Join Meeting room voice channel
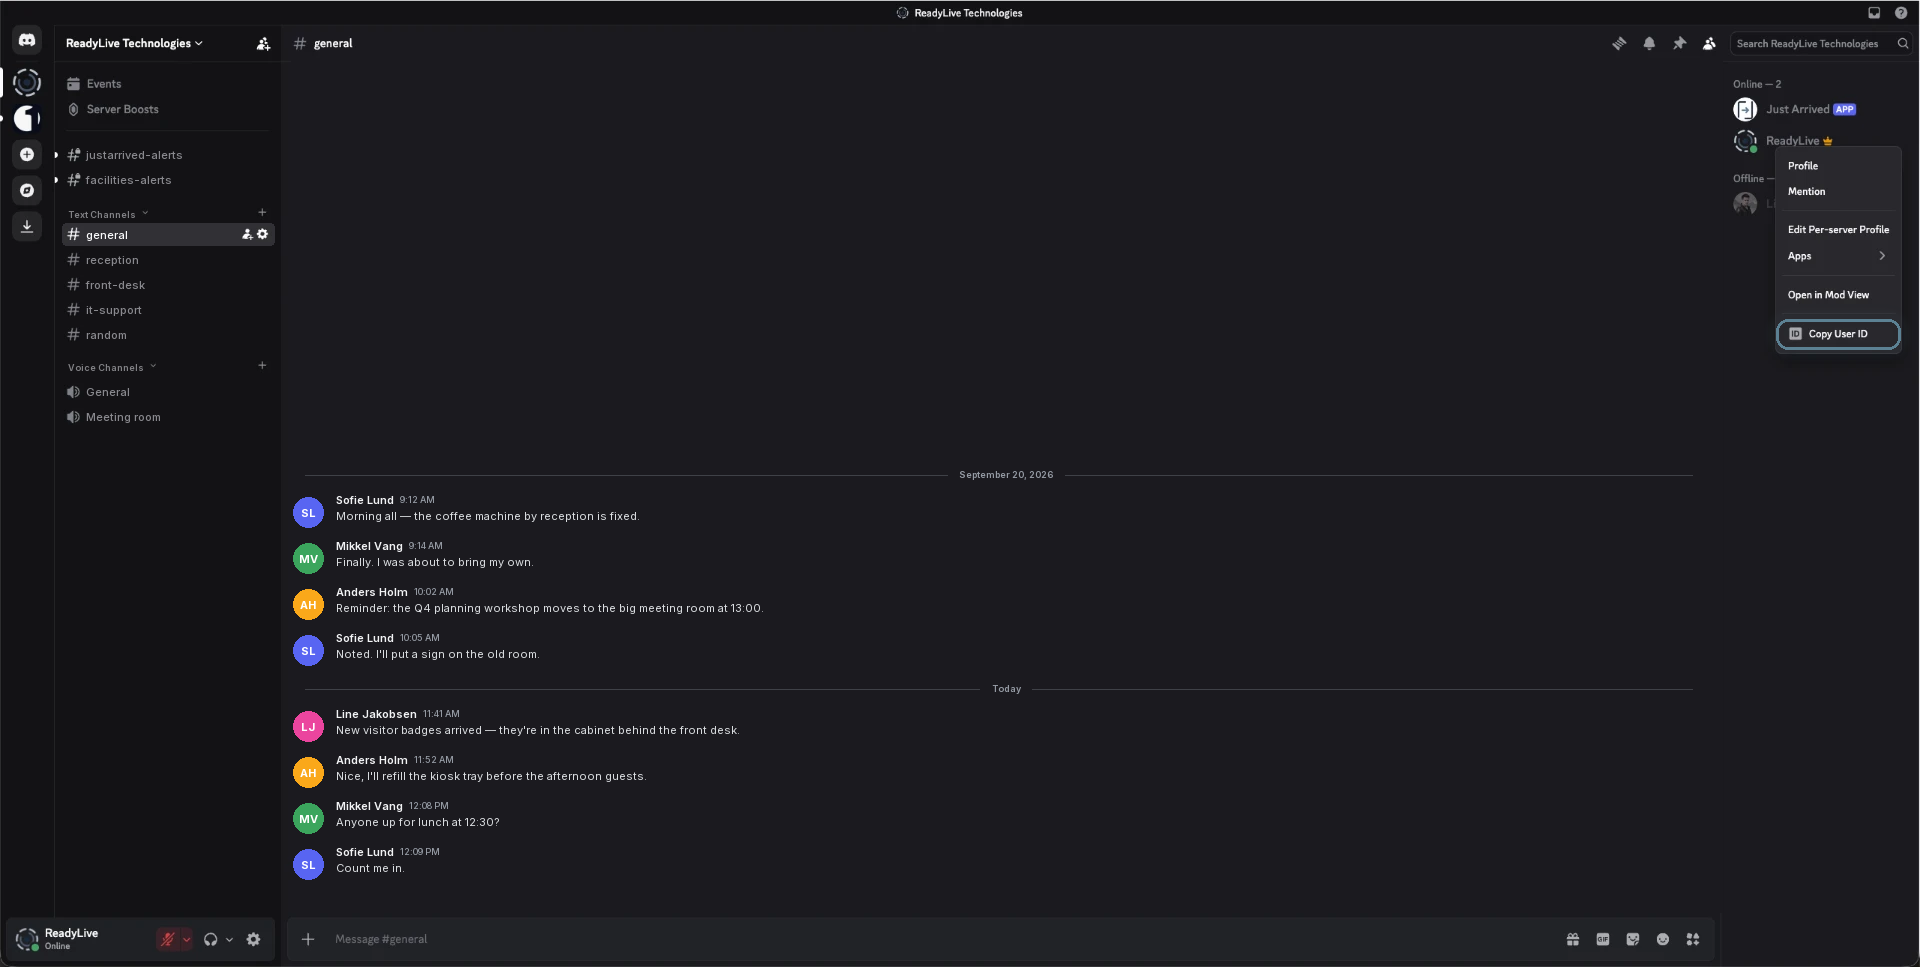 [x=168, y=417]
